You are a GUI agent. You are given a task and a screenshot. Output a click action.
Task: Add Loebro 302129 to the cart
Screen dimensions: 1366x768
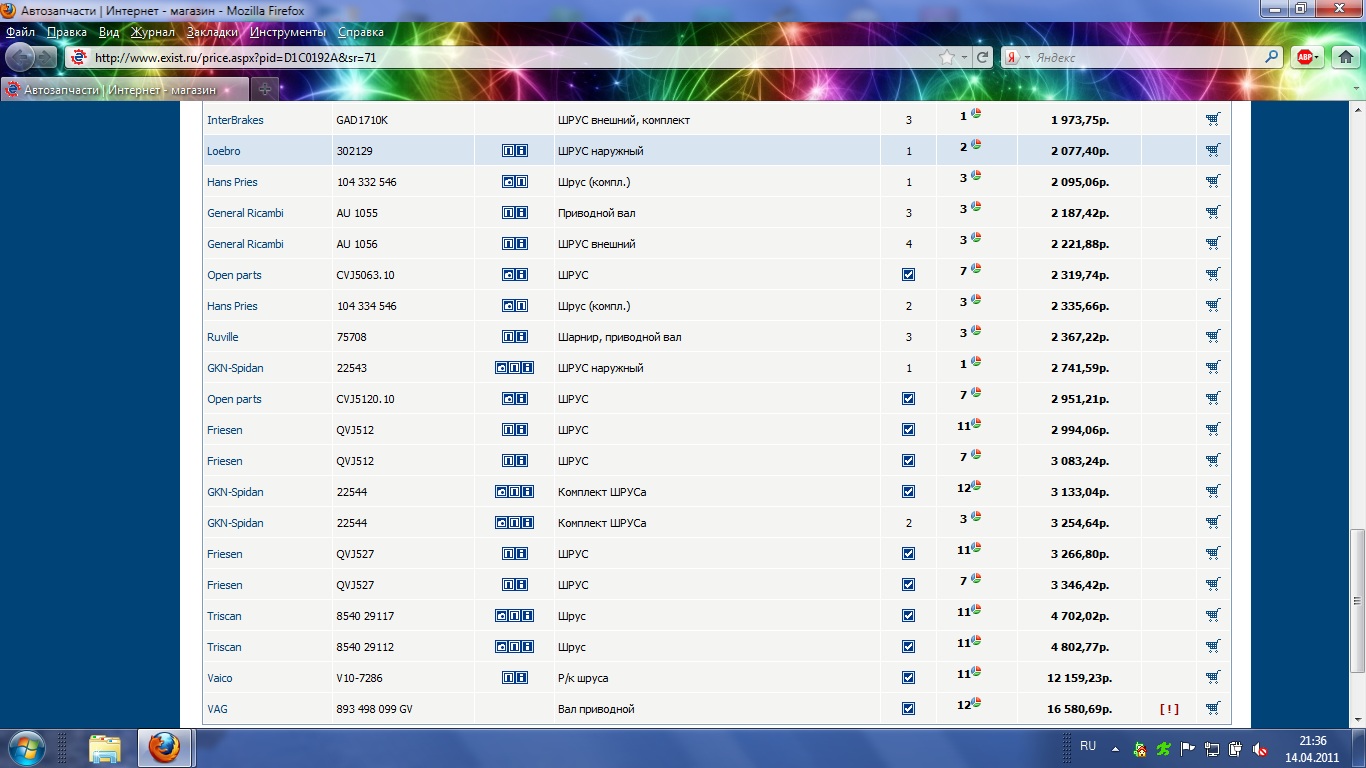pyautogui.click(x=1212, y=151)
